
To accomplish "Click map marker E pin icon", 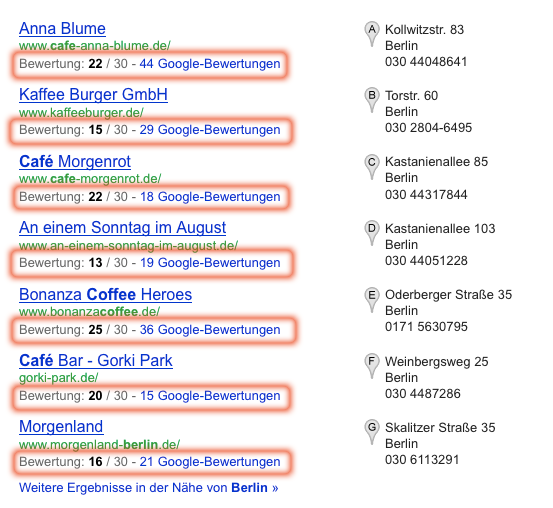I will coord(372,300).
